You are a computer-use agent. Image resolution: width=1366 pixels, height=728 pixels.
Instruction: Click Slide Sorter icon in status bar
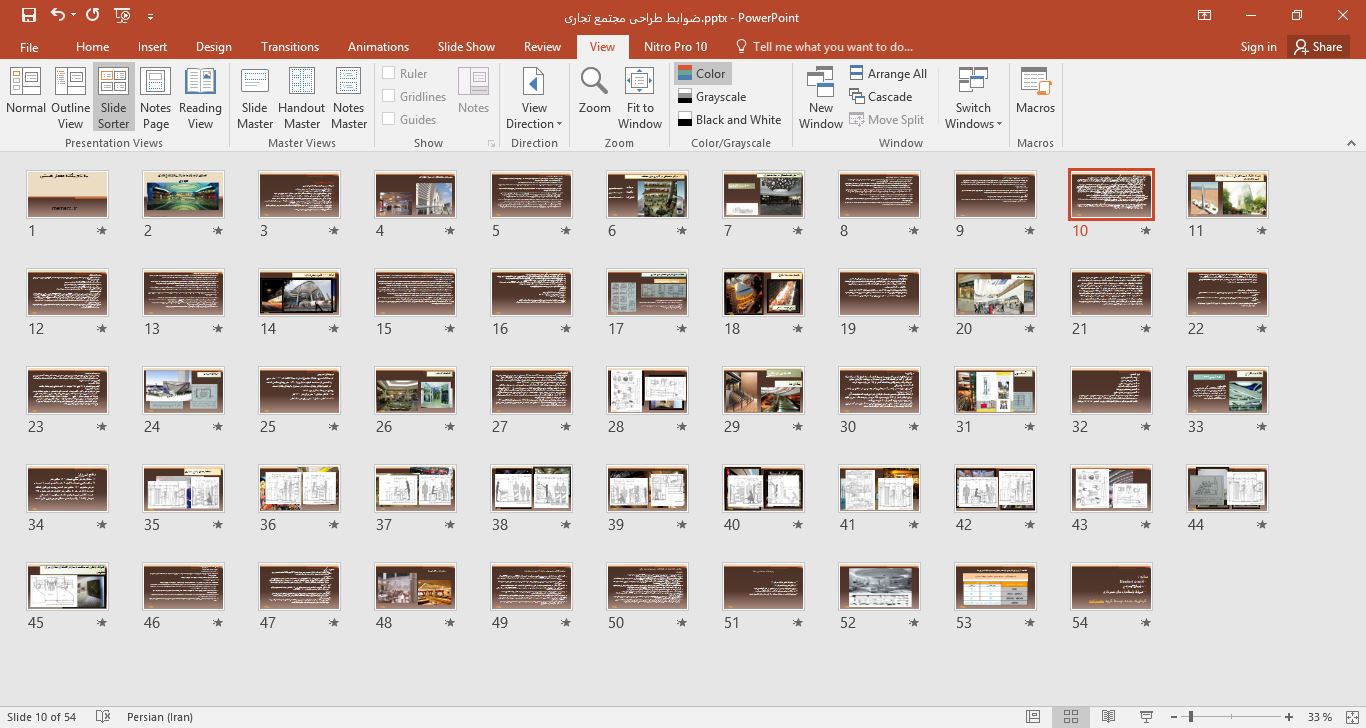[x=1071, y=716]
